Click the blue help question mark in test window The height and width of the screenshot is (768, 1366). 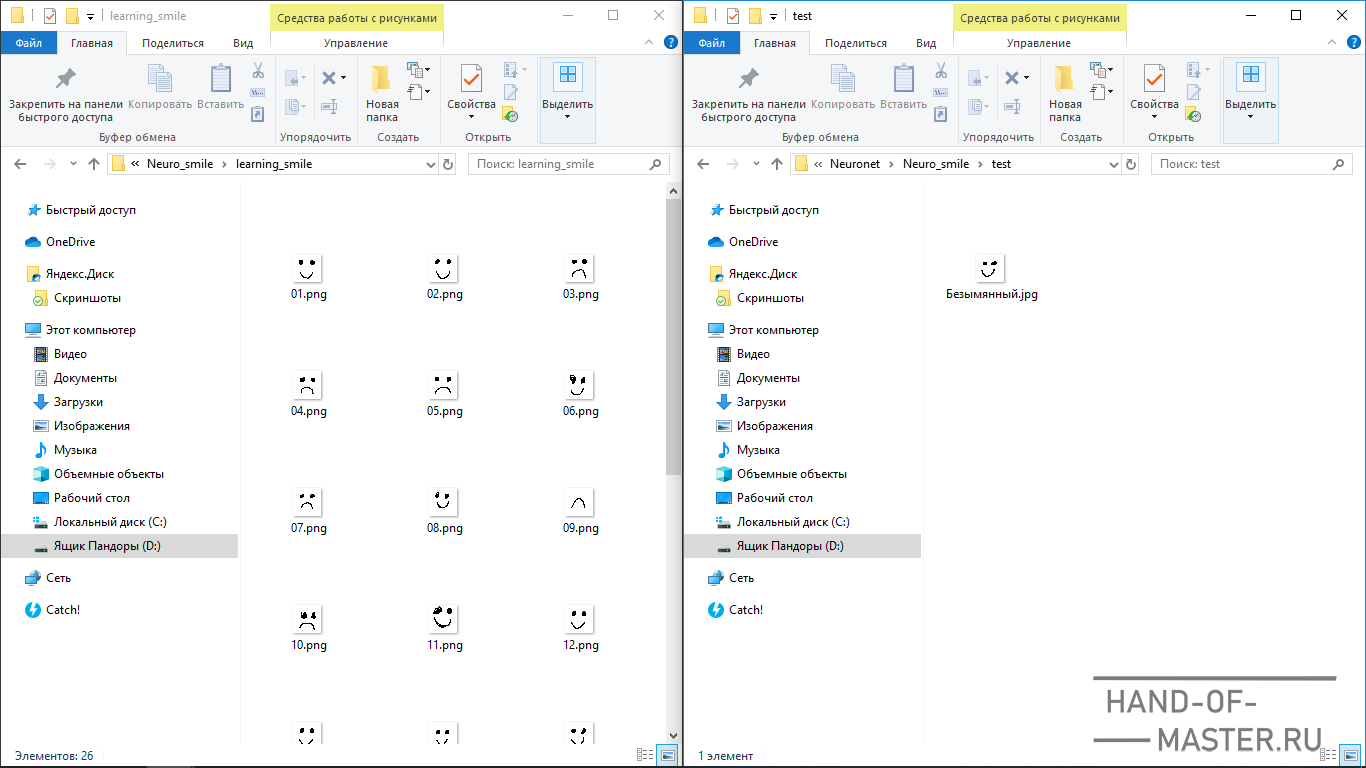coord(1354,42)
